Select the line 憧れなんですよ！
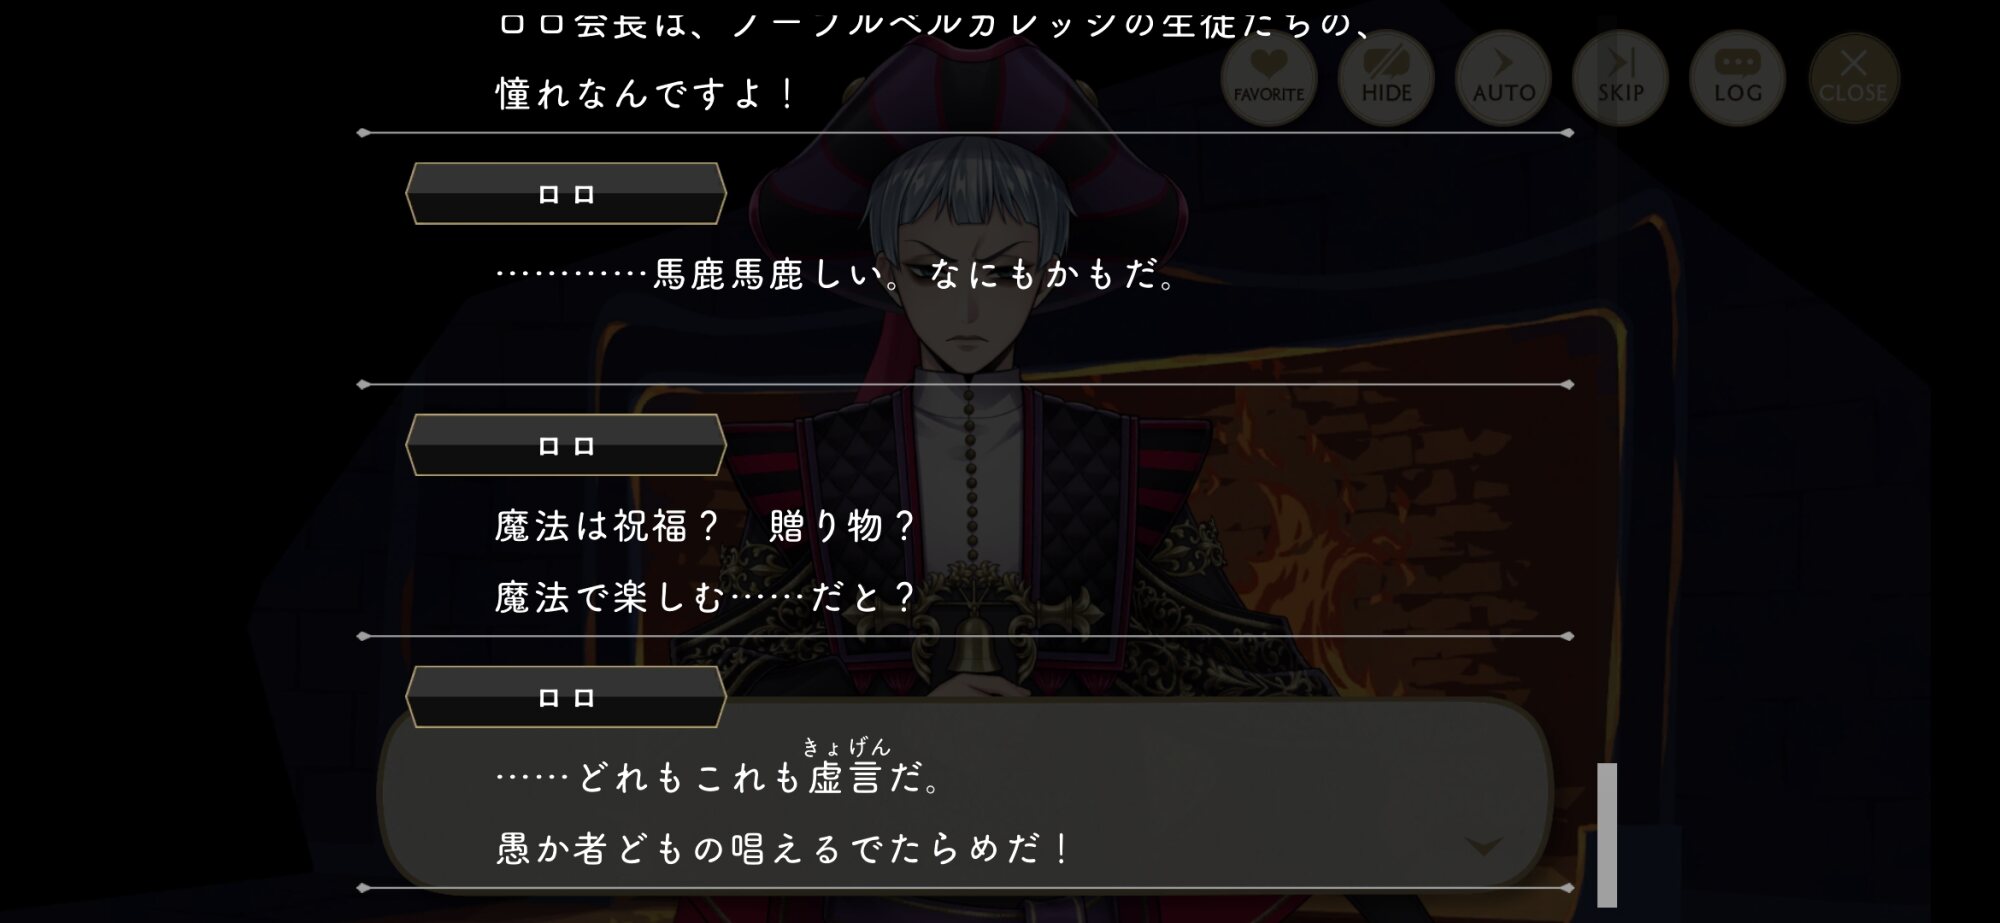 point(646,94)
